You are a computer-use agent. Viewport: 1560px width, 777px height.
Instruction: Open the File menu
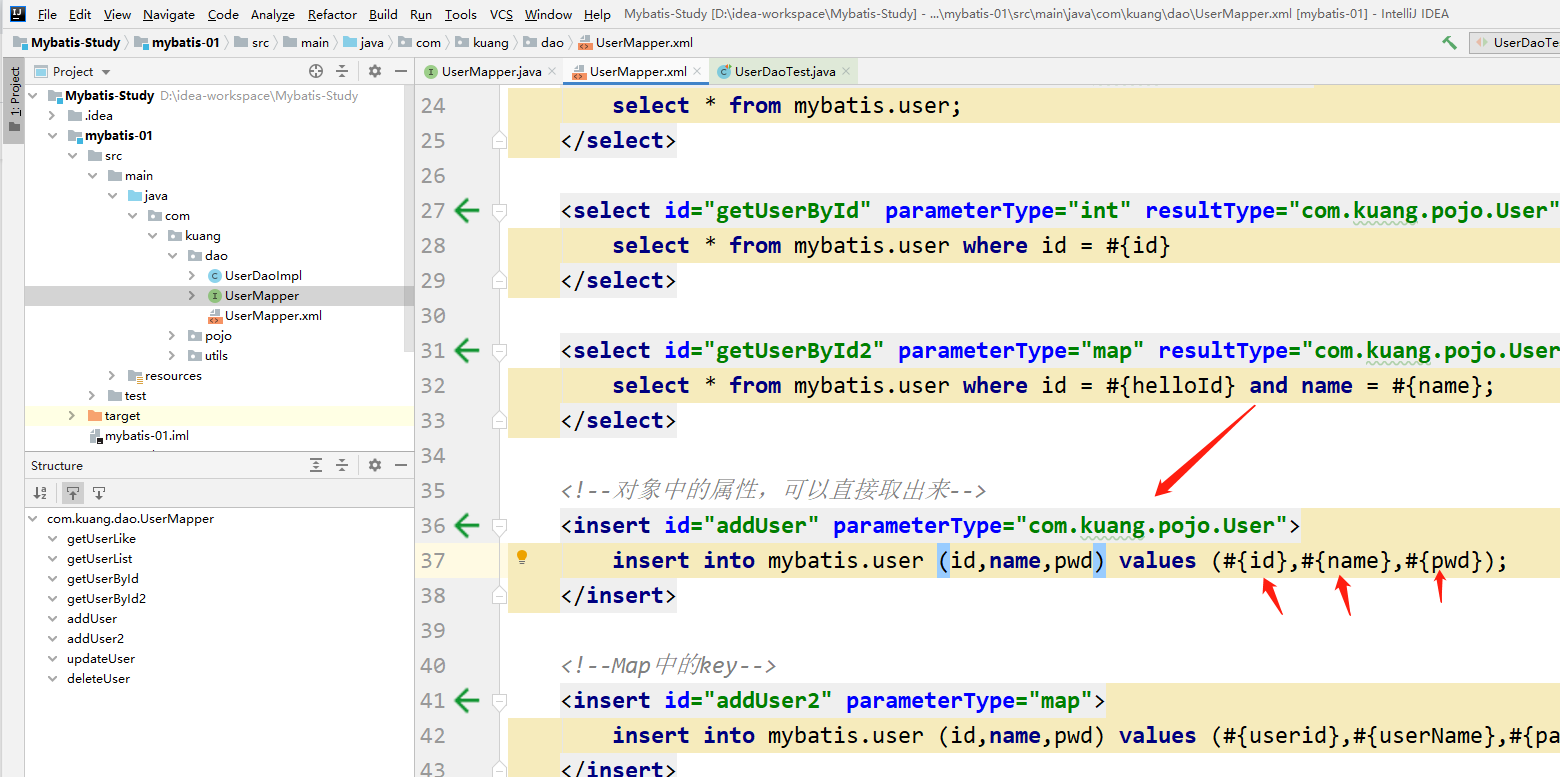click(47, 14)
